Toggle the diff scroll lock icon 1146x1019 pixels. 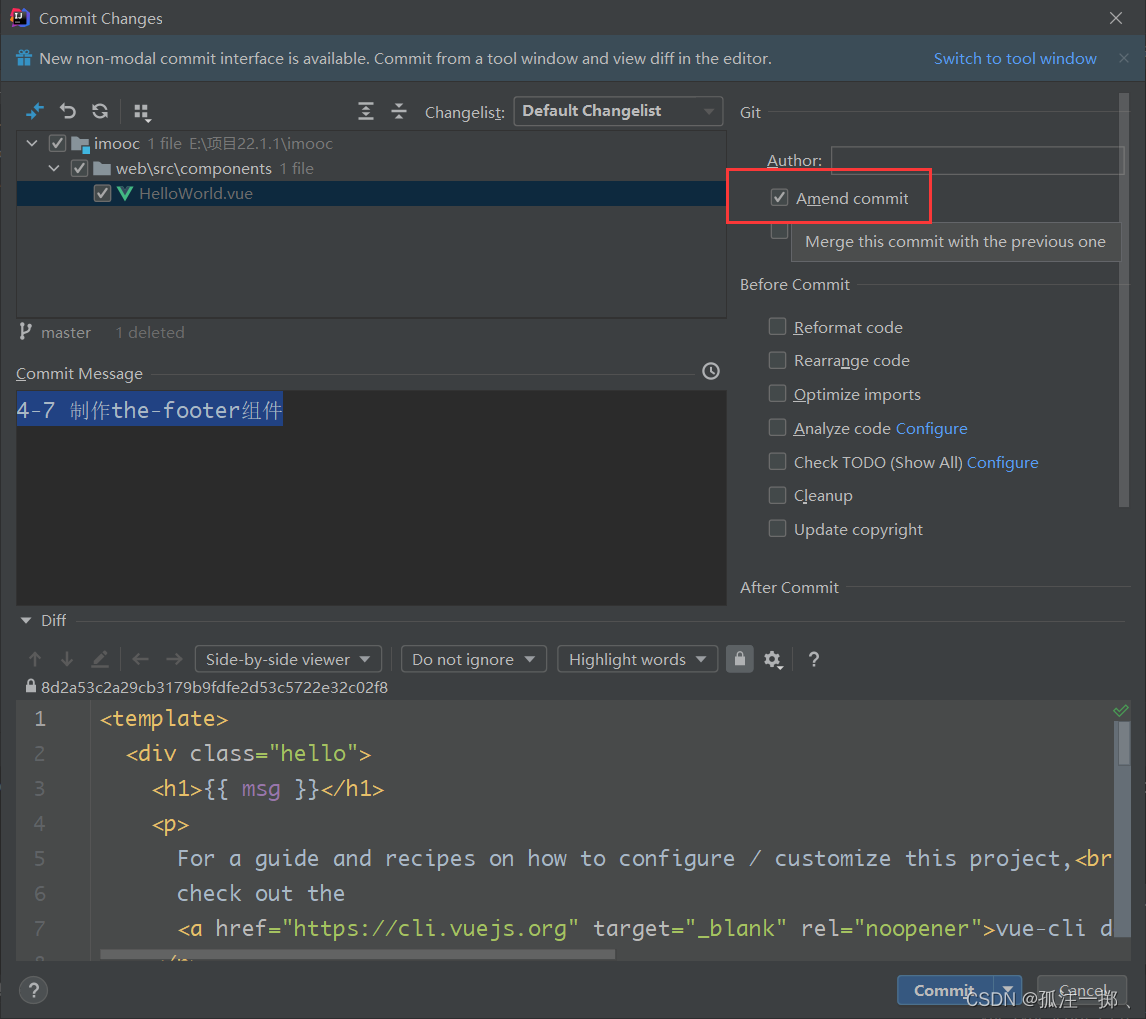point(740,659)
